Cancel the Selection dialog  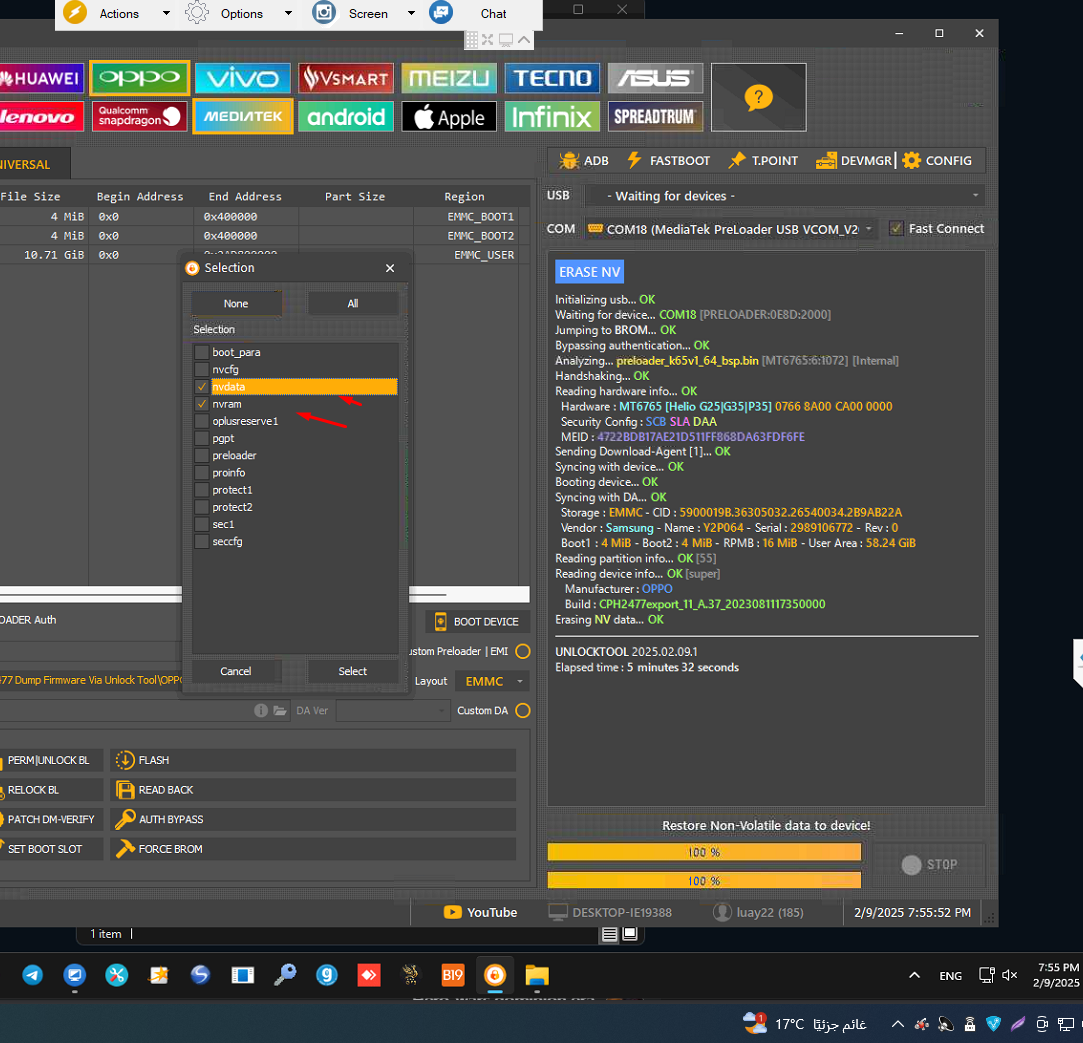[236, 671]
